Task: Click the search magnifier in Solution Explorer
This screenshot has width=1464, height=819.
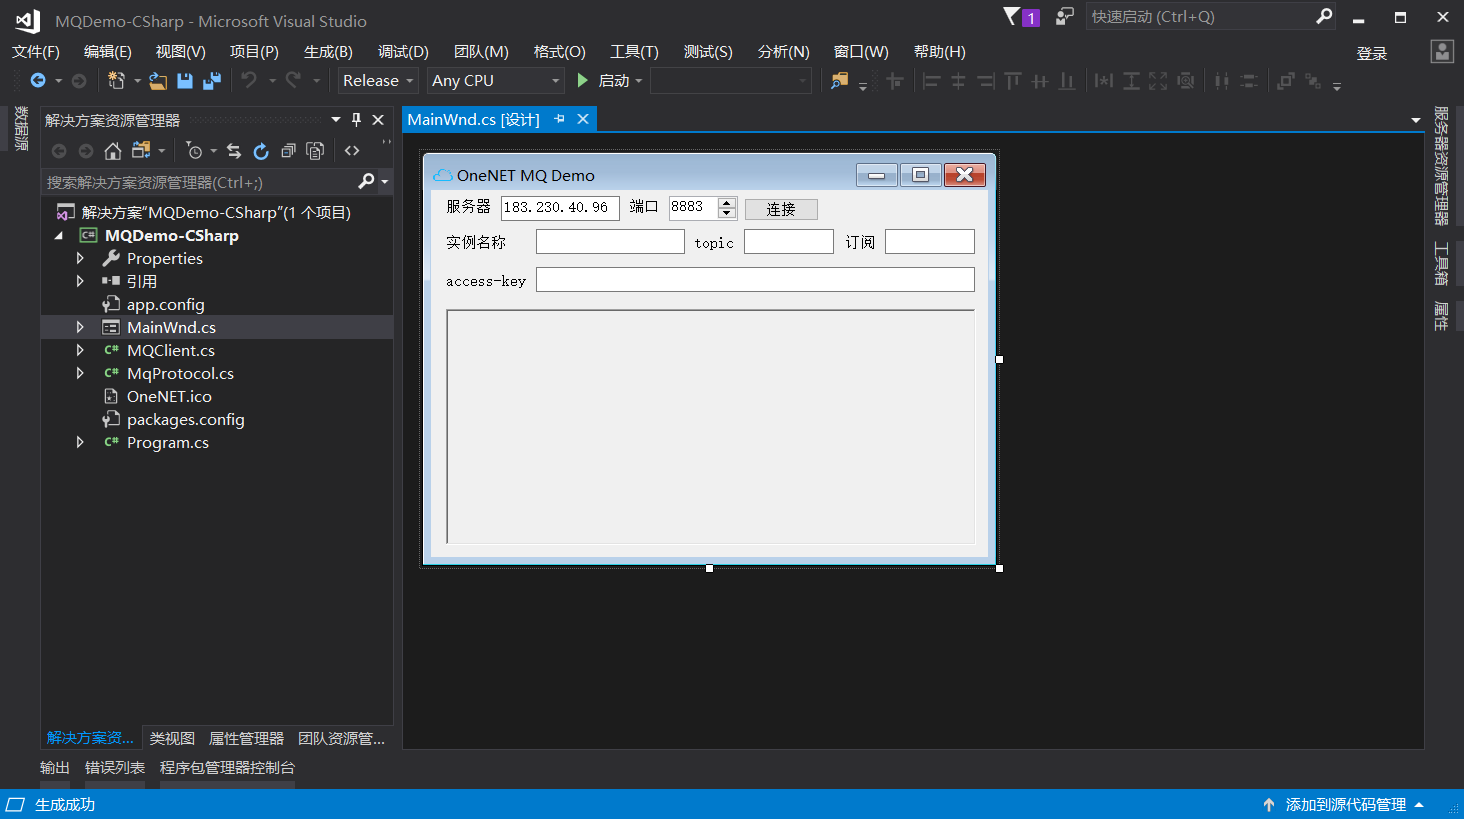Action: coord(366,181)
